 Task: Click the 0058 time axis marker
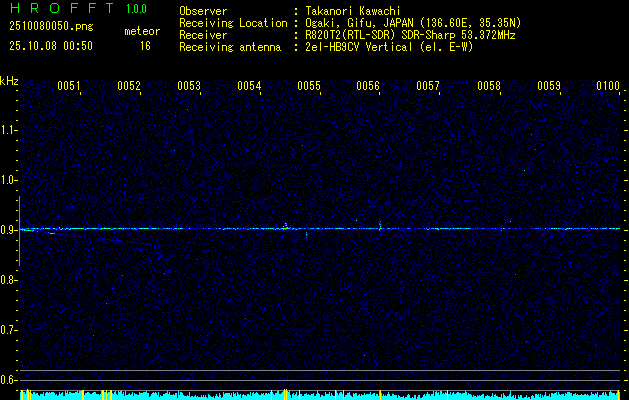click(x=489, y=86)
